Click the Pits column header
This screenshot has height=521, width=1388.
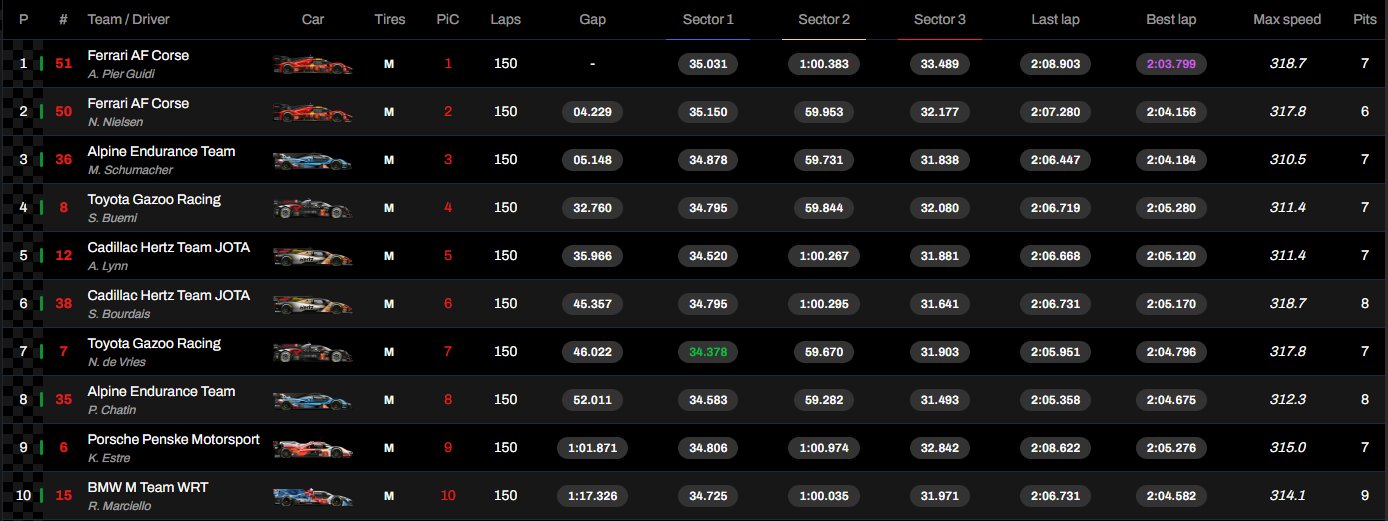(1364, 20)
